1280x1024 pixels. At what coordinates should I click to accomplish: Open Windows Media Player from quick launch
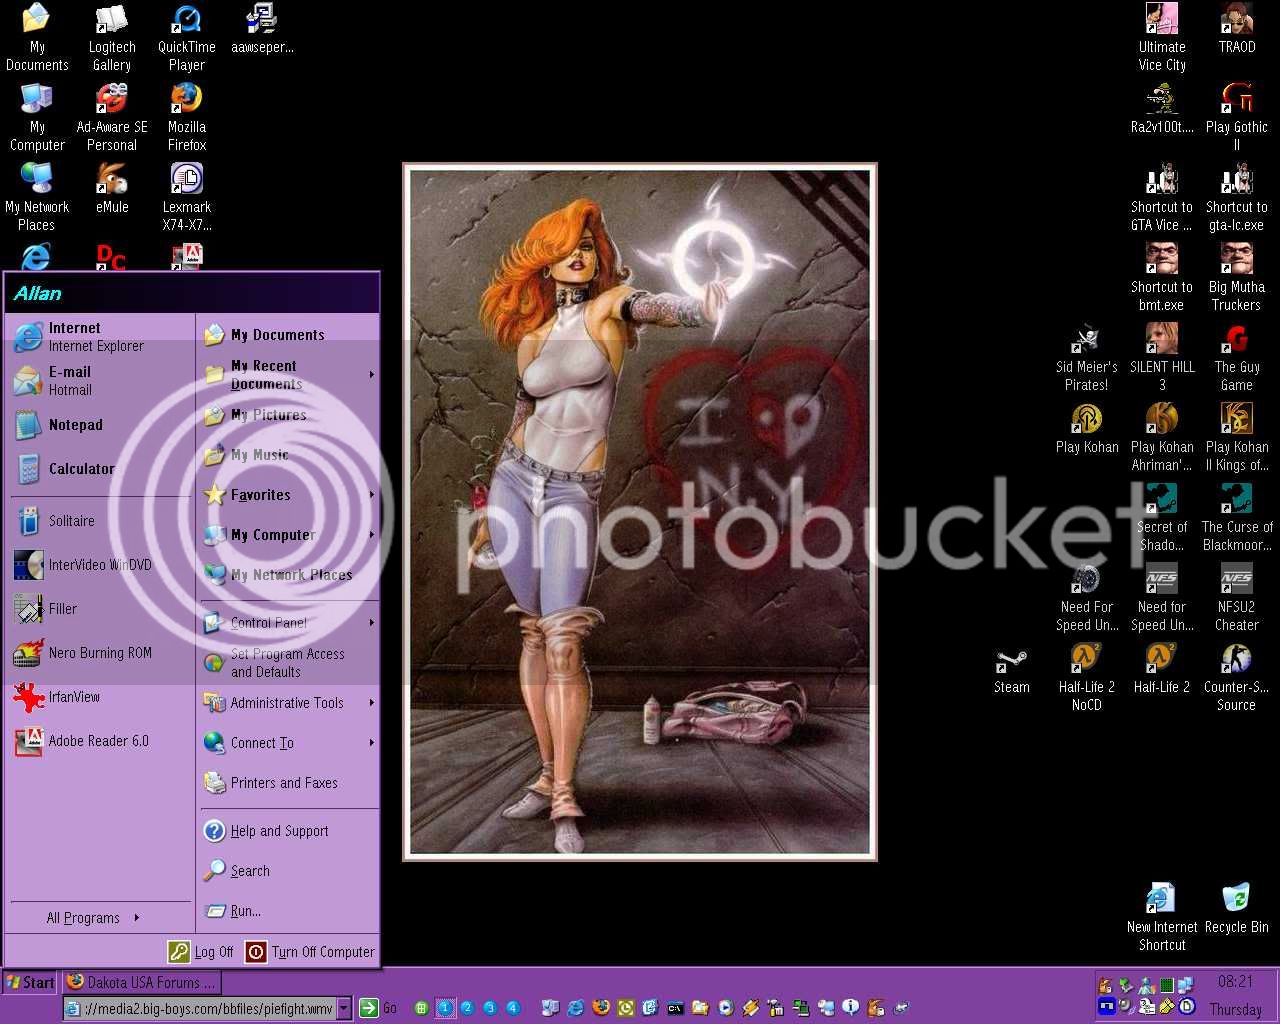tap(725, 1008)
